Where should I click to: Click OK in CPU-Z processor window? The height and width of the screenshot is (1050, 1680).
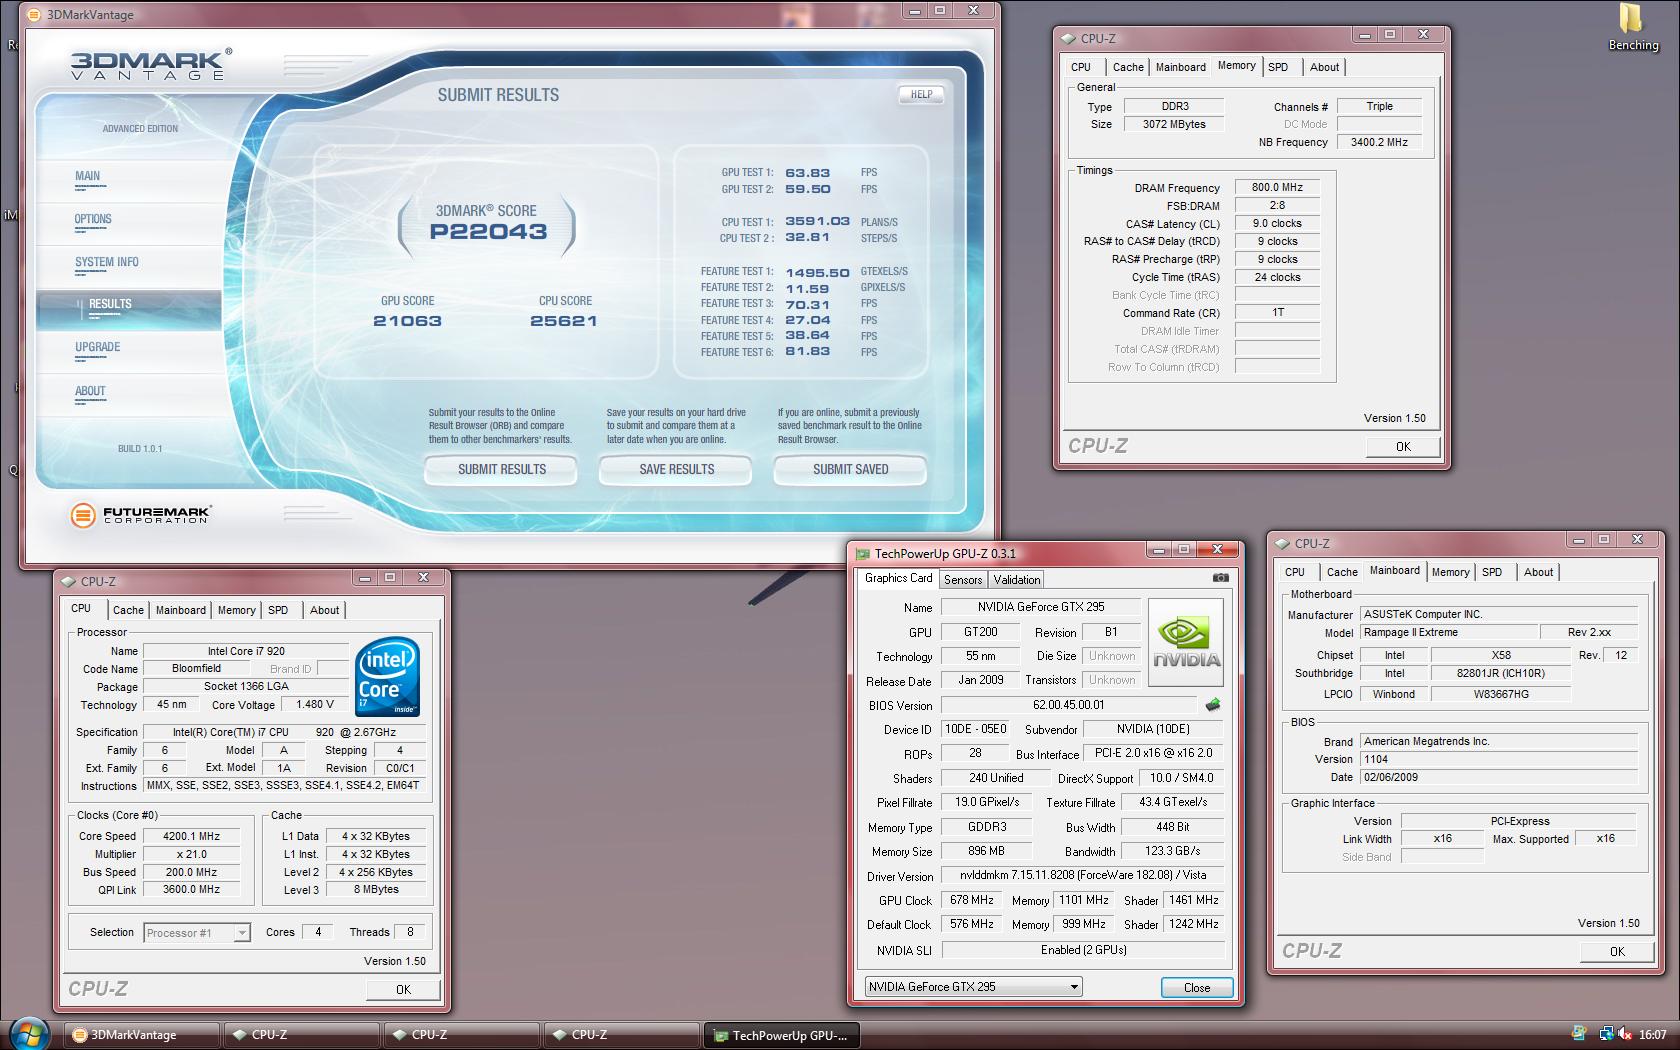403,989
